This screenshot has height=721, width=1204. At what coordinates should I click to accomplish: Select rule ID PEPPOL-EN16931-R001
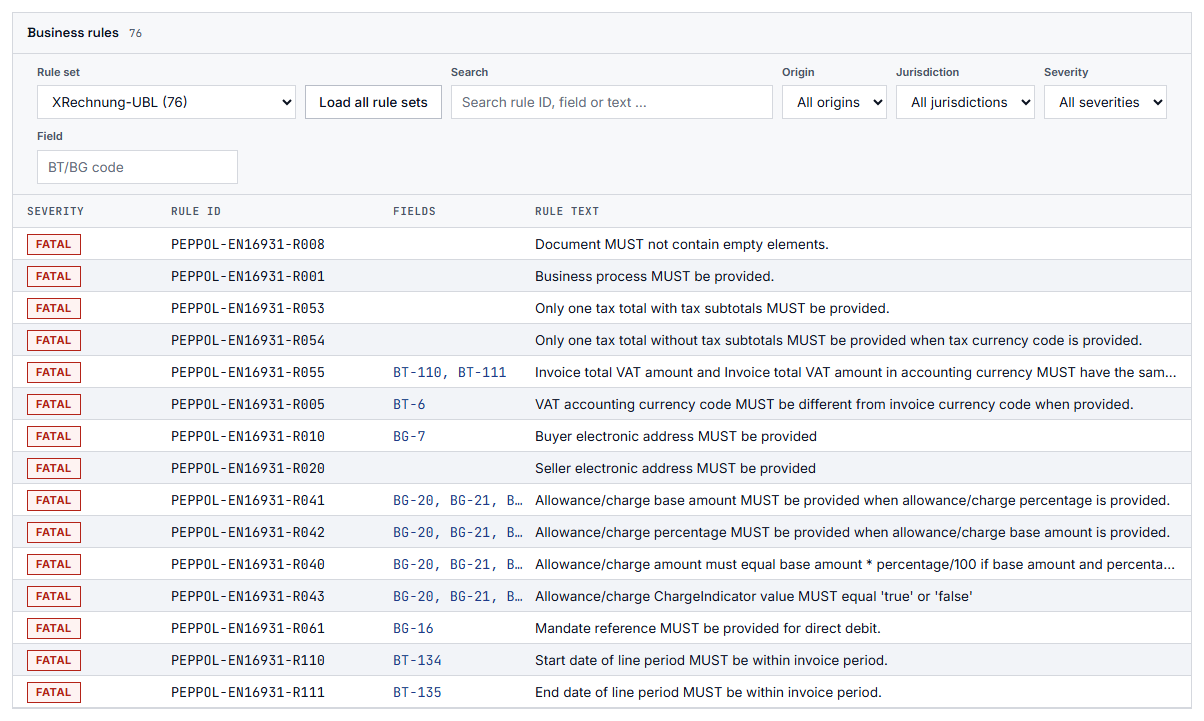(248, 276)
